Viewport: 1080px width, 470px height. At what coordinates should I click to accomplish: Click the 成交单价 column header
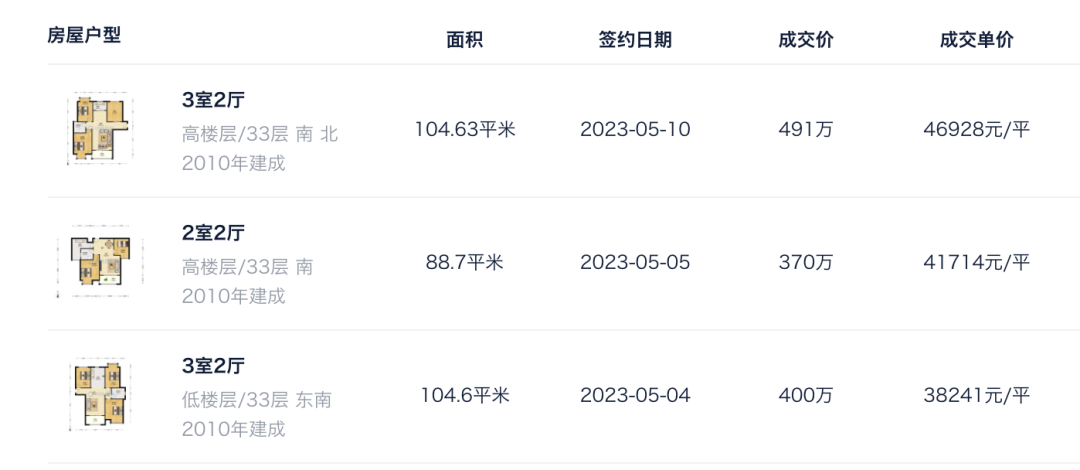977,39
